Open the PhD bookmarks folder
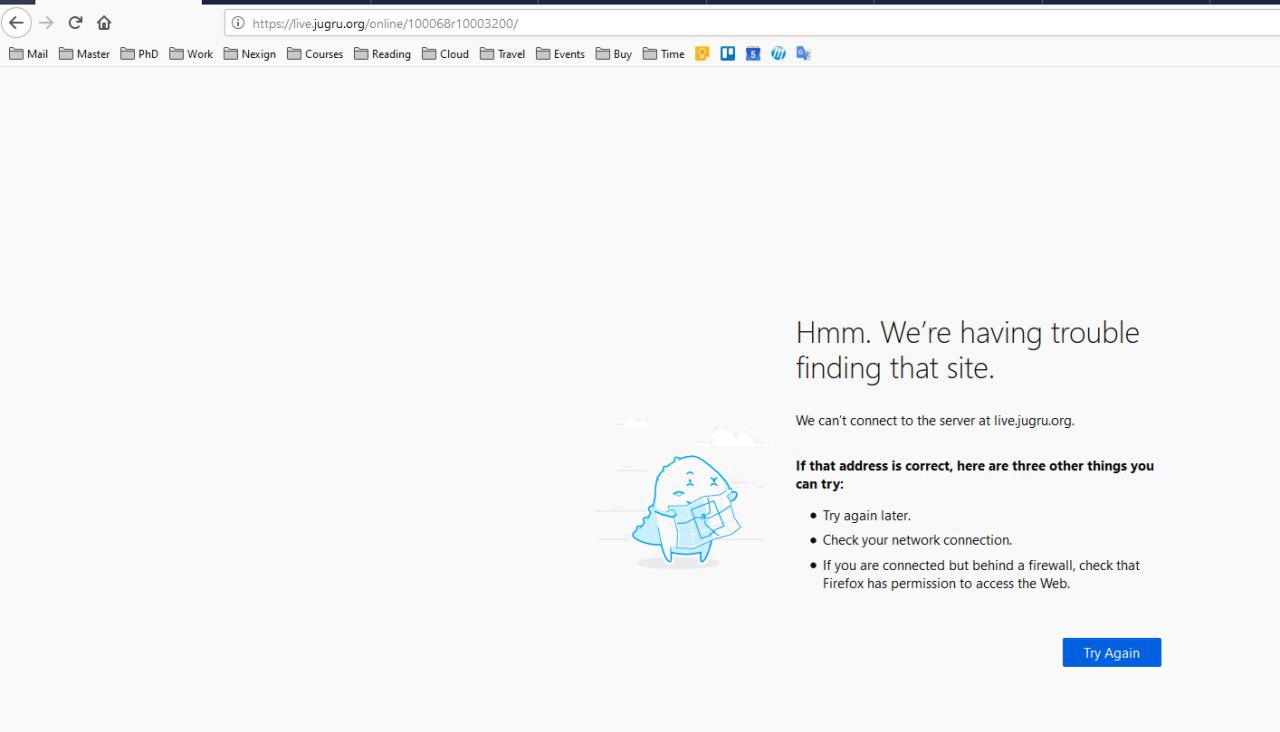The width and height of the screenshot is (1280, 732). pos(139,54)
